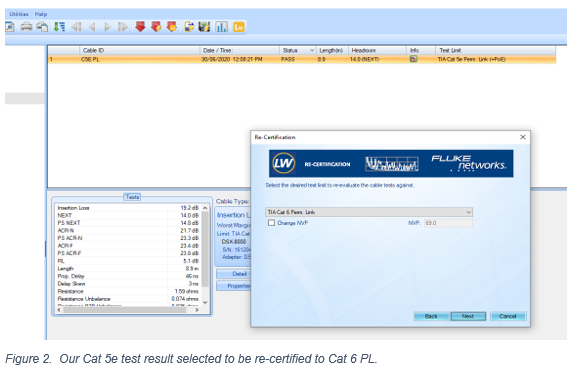Open the TIA Cat 6 Perm. Link dropdown
Screen dimensions: 576x371
click(x=368, y=212)
